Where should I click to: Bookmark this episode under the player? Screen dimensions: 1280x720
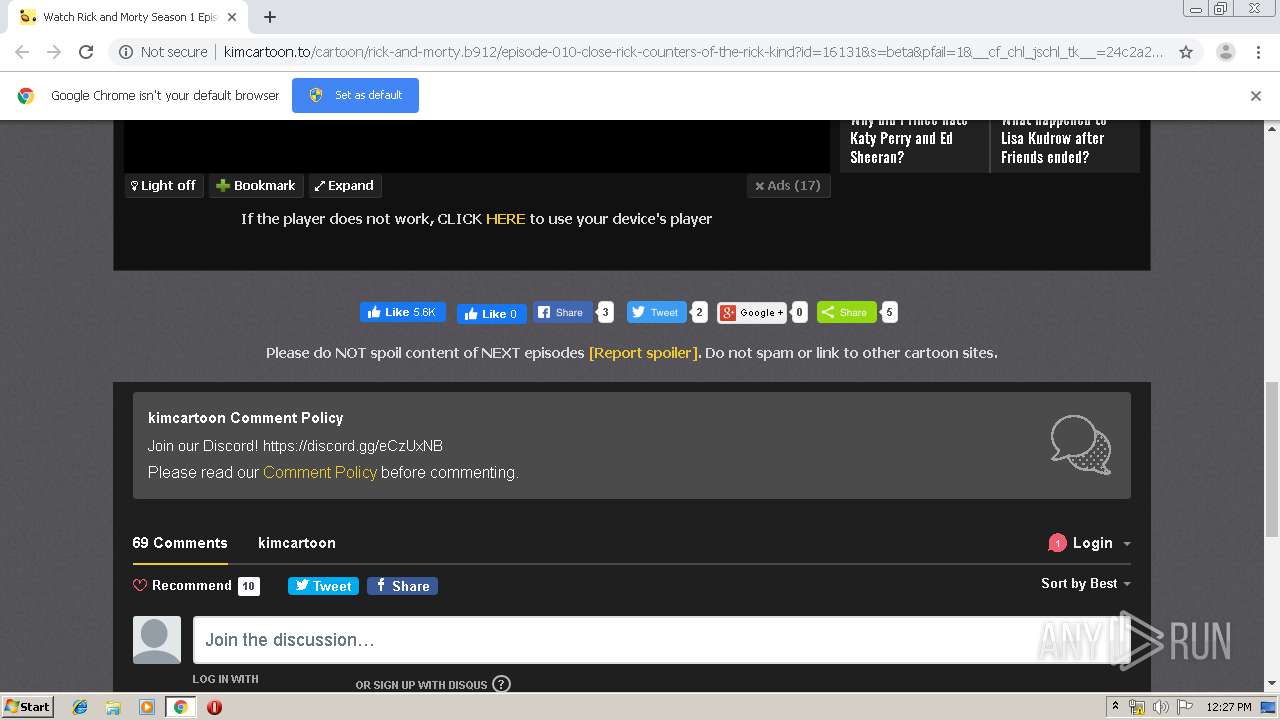(x=256, y=185)
